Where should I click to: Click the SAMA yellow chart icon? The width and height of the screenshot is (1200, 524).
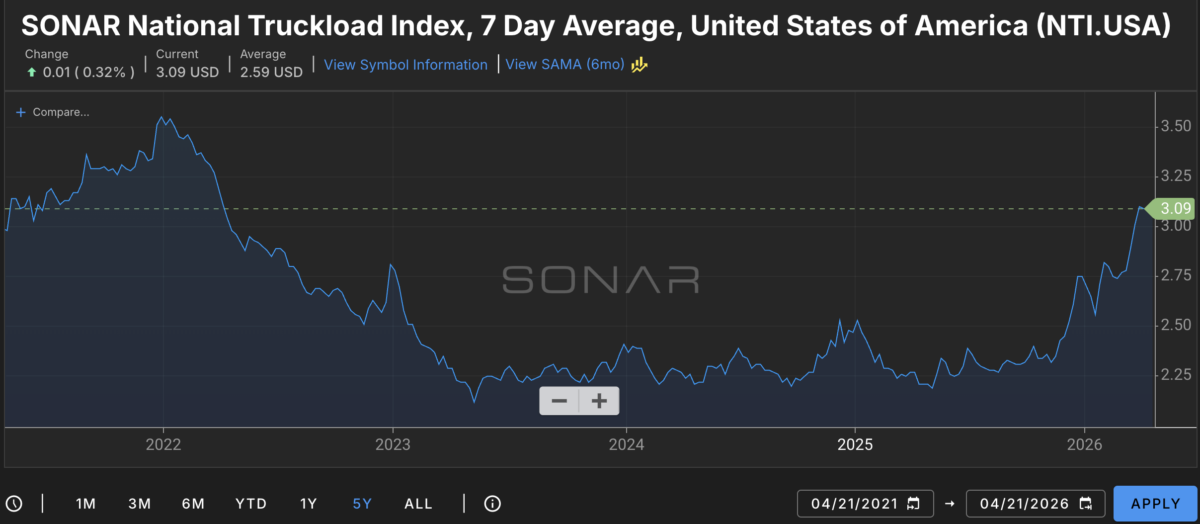[640, 65]
